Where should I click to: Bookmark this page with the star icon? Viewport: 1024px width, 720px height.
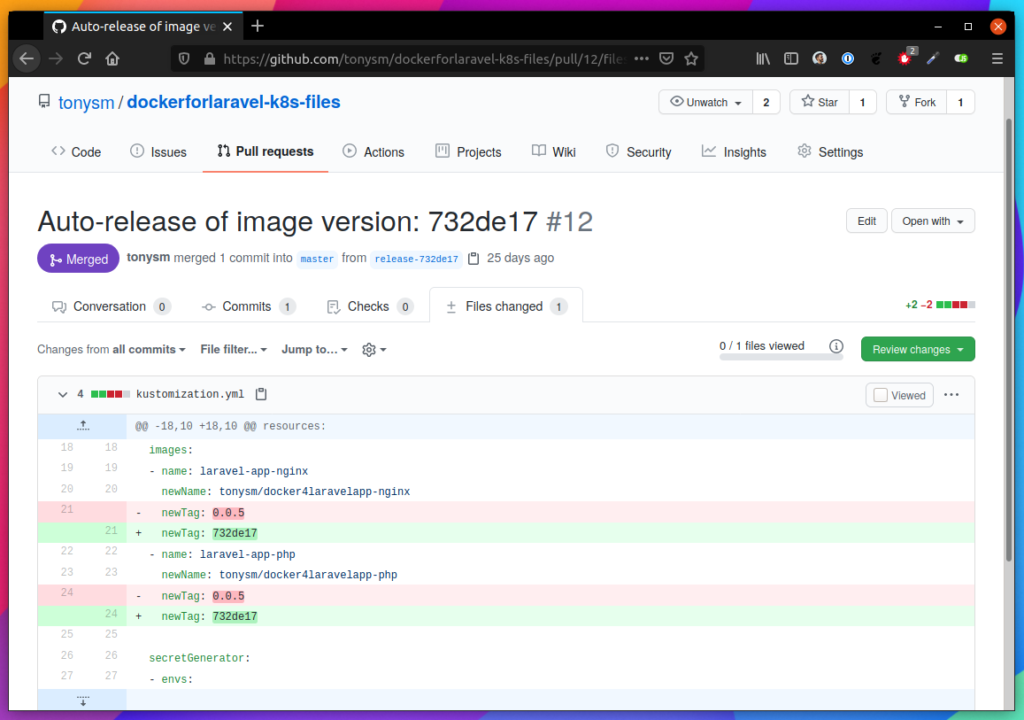[691, 59]
